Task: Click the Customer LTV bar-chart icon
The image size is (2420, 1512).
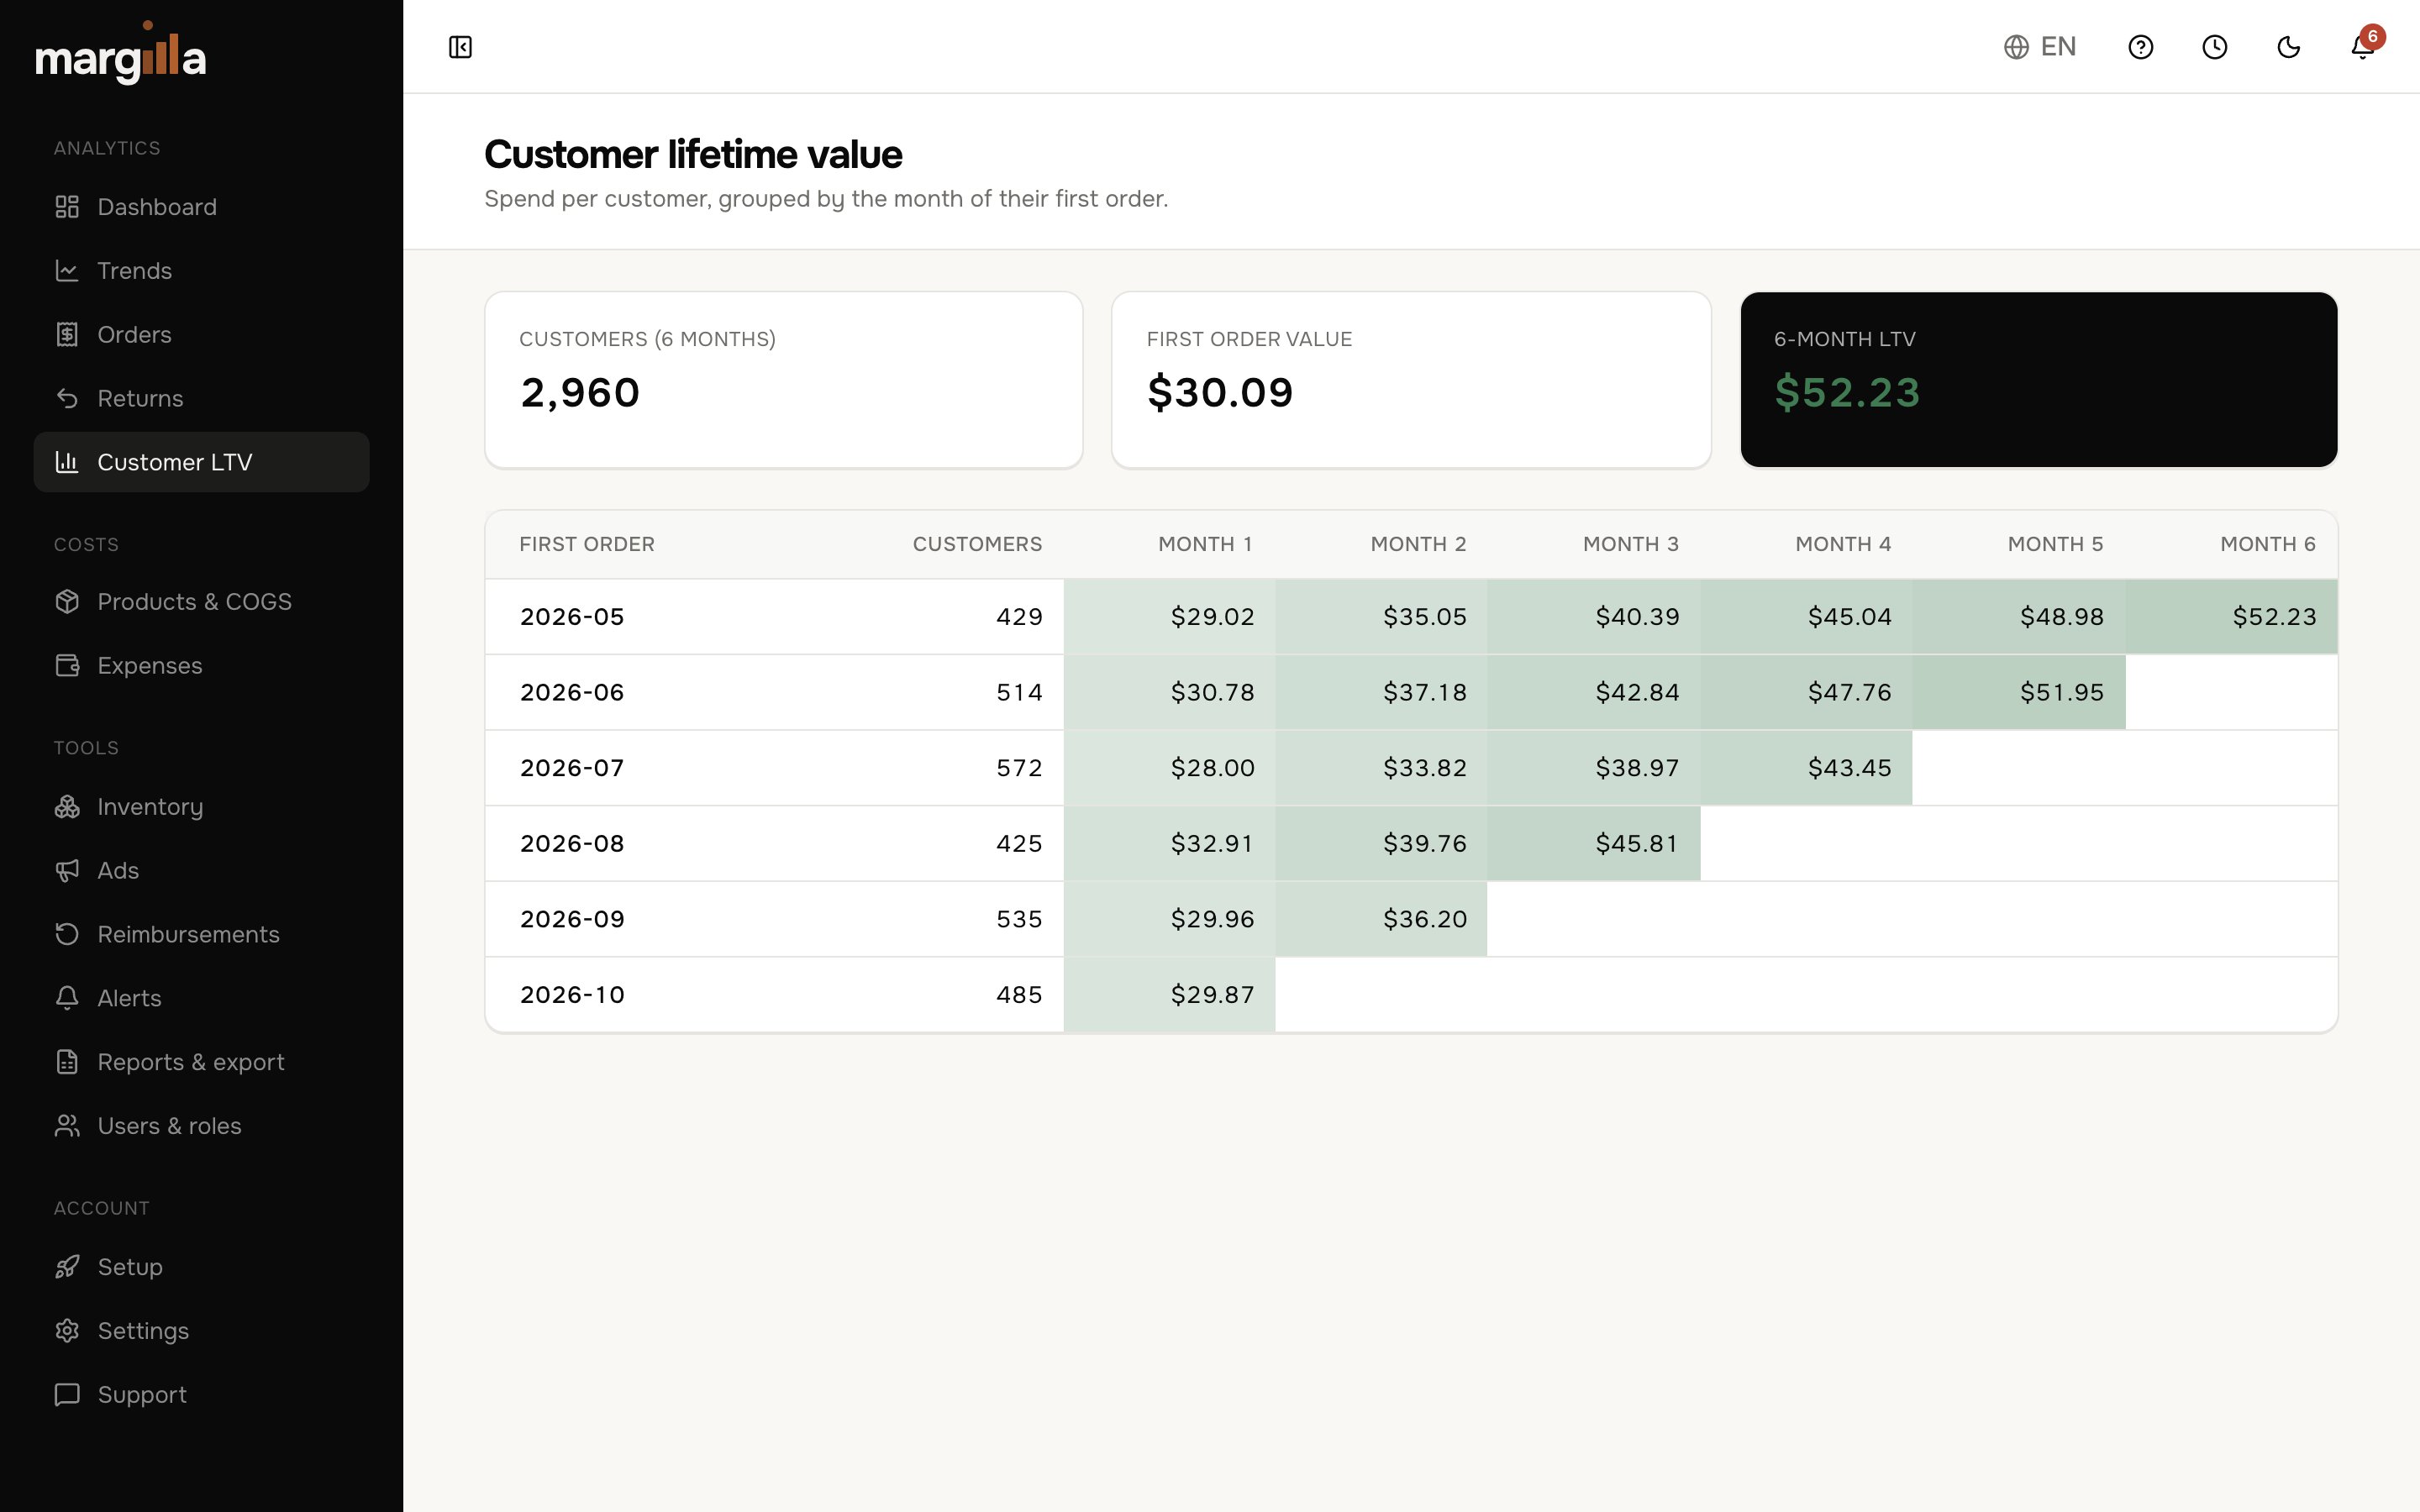Action: pos(67,462)
